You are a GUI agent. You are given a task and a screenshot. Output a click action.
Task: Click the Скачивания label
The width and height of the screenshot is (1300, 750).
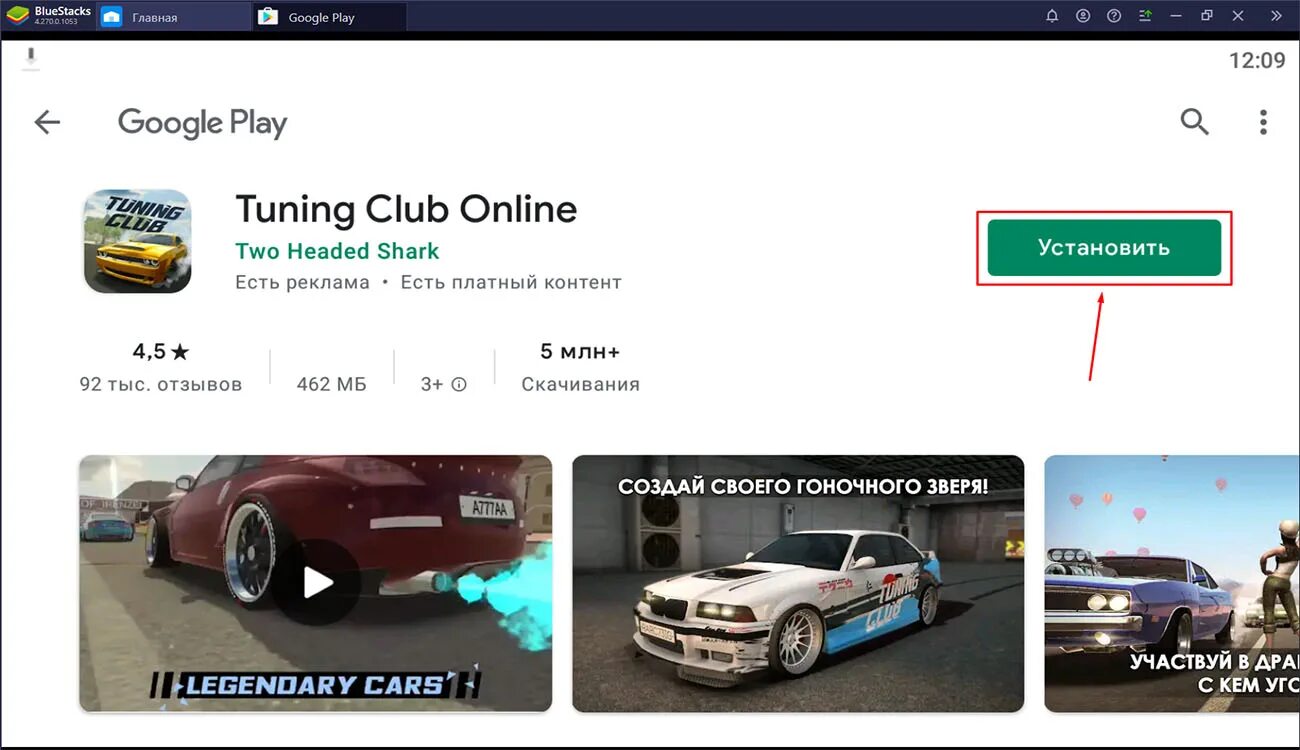[x=580, y=384]
